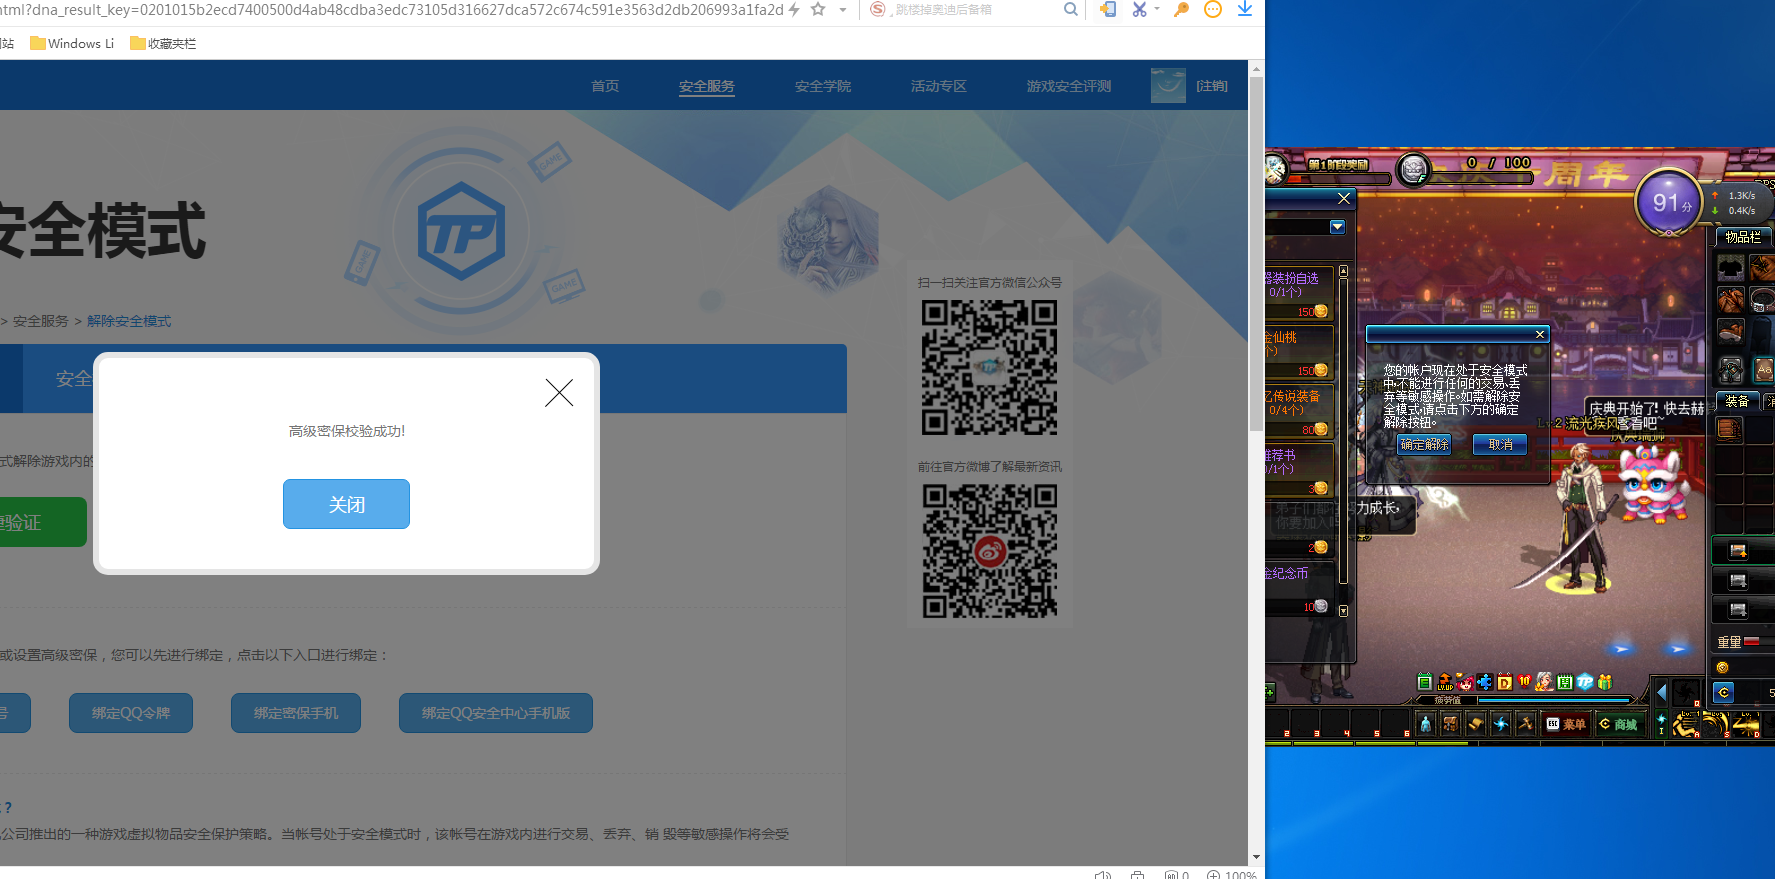Open the 安全学院 nav item

point(823,86)
